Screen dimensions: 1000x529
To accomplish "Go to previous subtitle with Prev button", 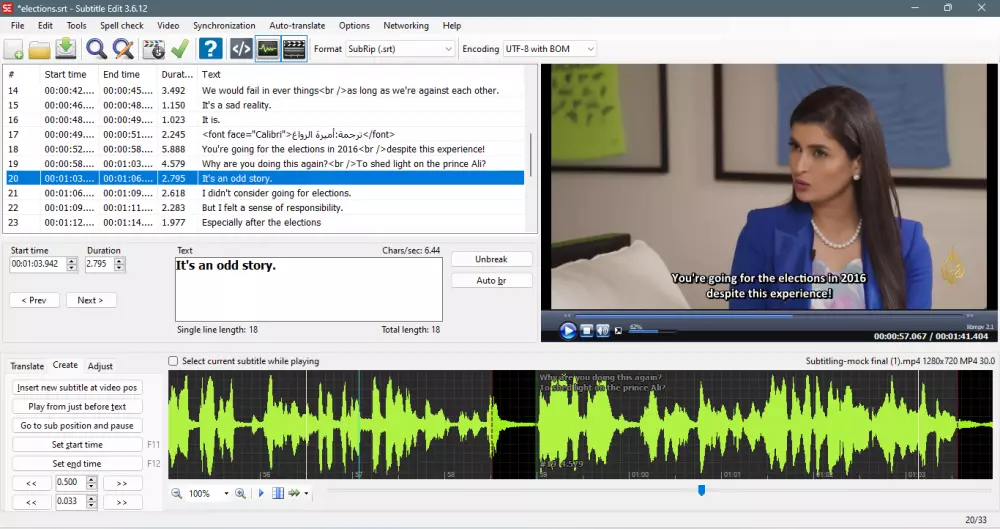I will pos(34,300).
